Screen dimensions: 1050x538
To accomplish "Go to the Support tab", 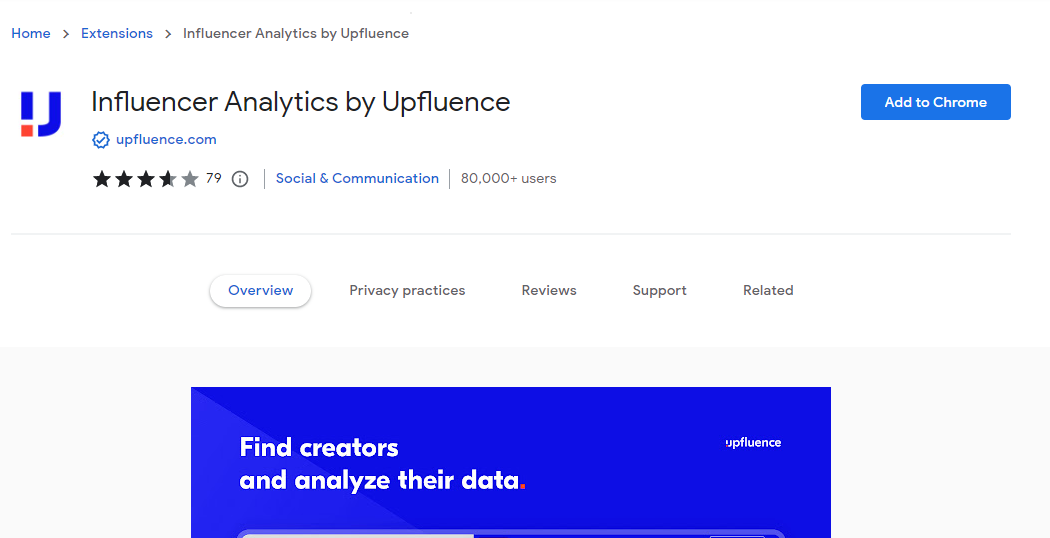I will click(x=660, y=291).
